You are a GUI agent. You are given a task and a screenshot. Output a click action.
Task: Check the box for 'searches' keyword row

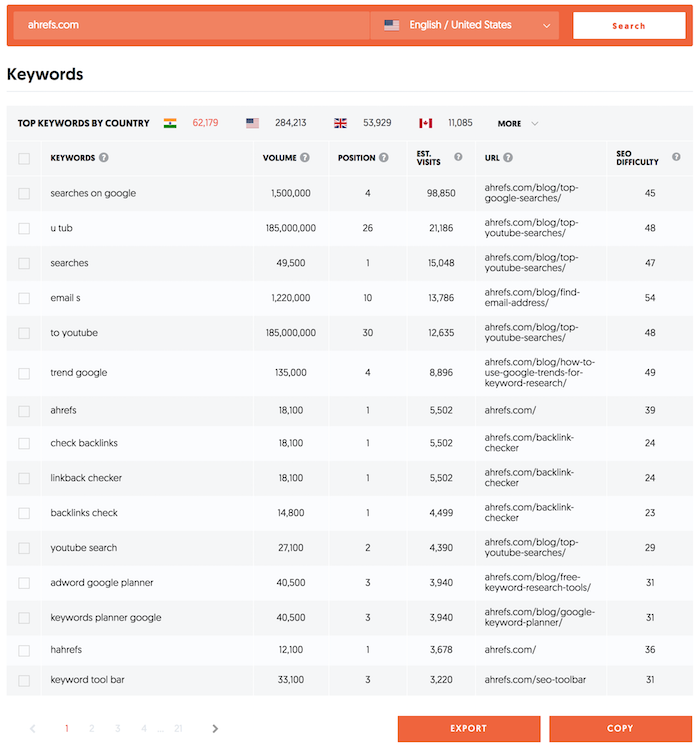pos(24,263)
